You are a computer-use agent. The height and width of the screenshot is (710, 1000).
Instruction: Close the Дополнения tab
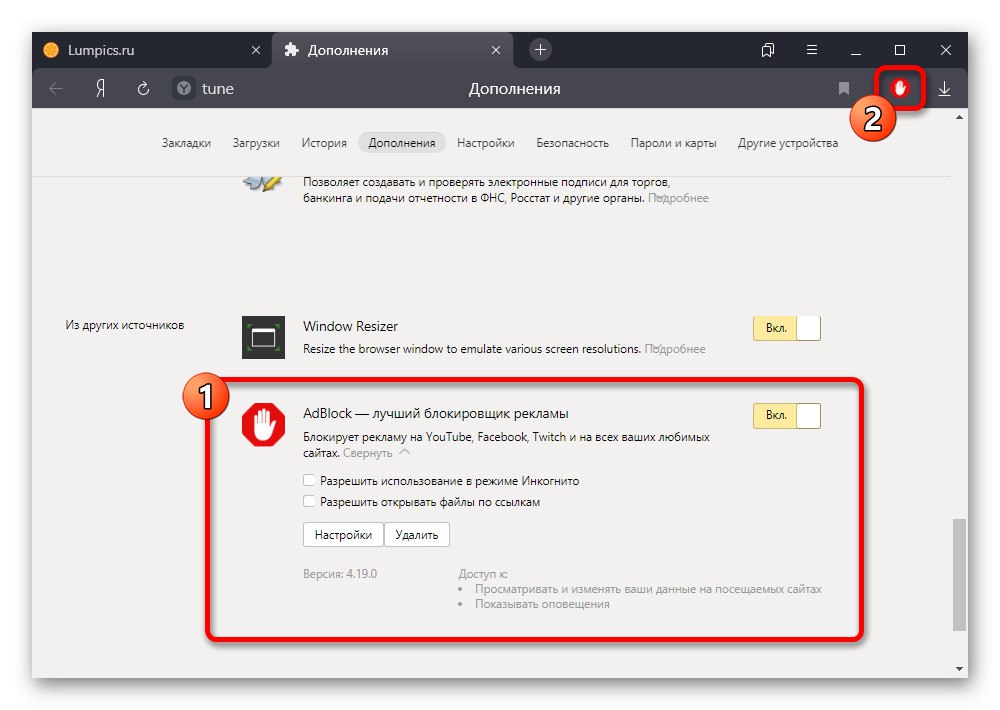496,50
